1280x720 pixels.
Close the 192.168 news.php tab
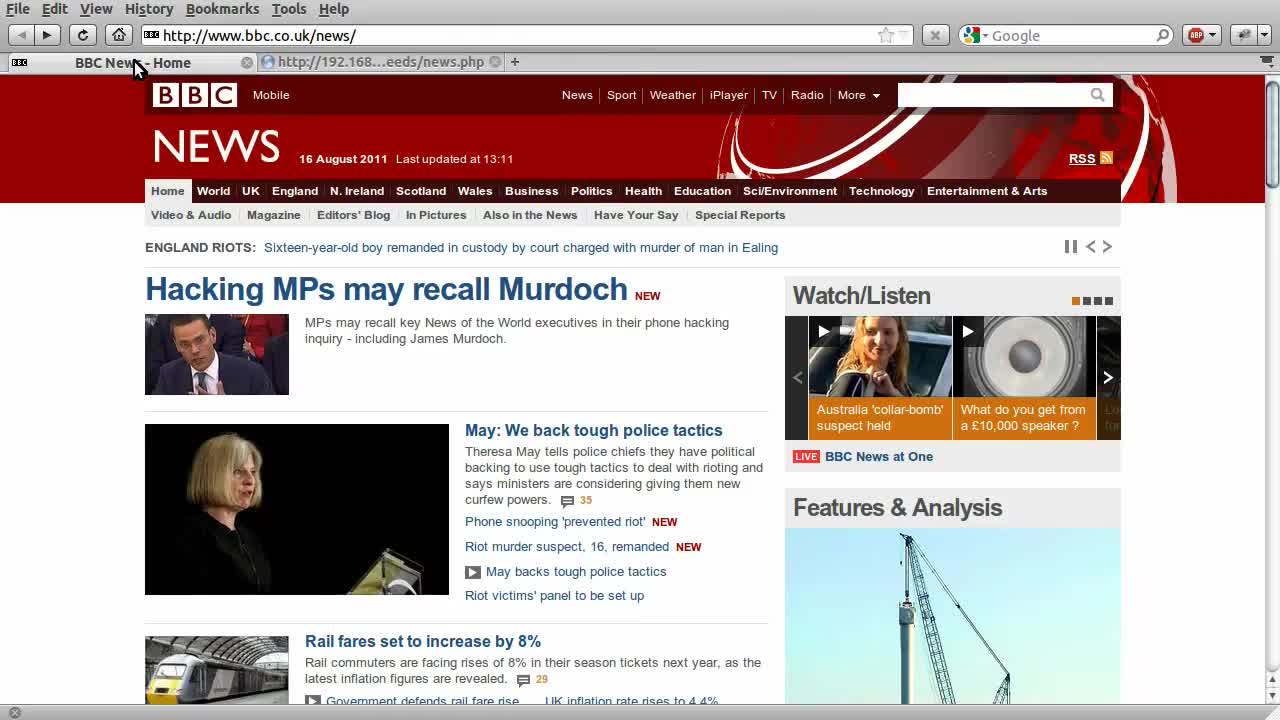pyautogui.click(x=495, y=62)
